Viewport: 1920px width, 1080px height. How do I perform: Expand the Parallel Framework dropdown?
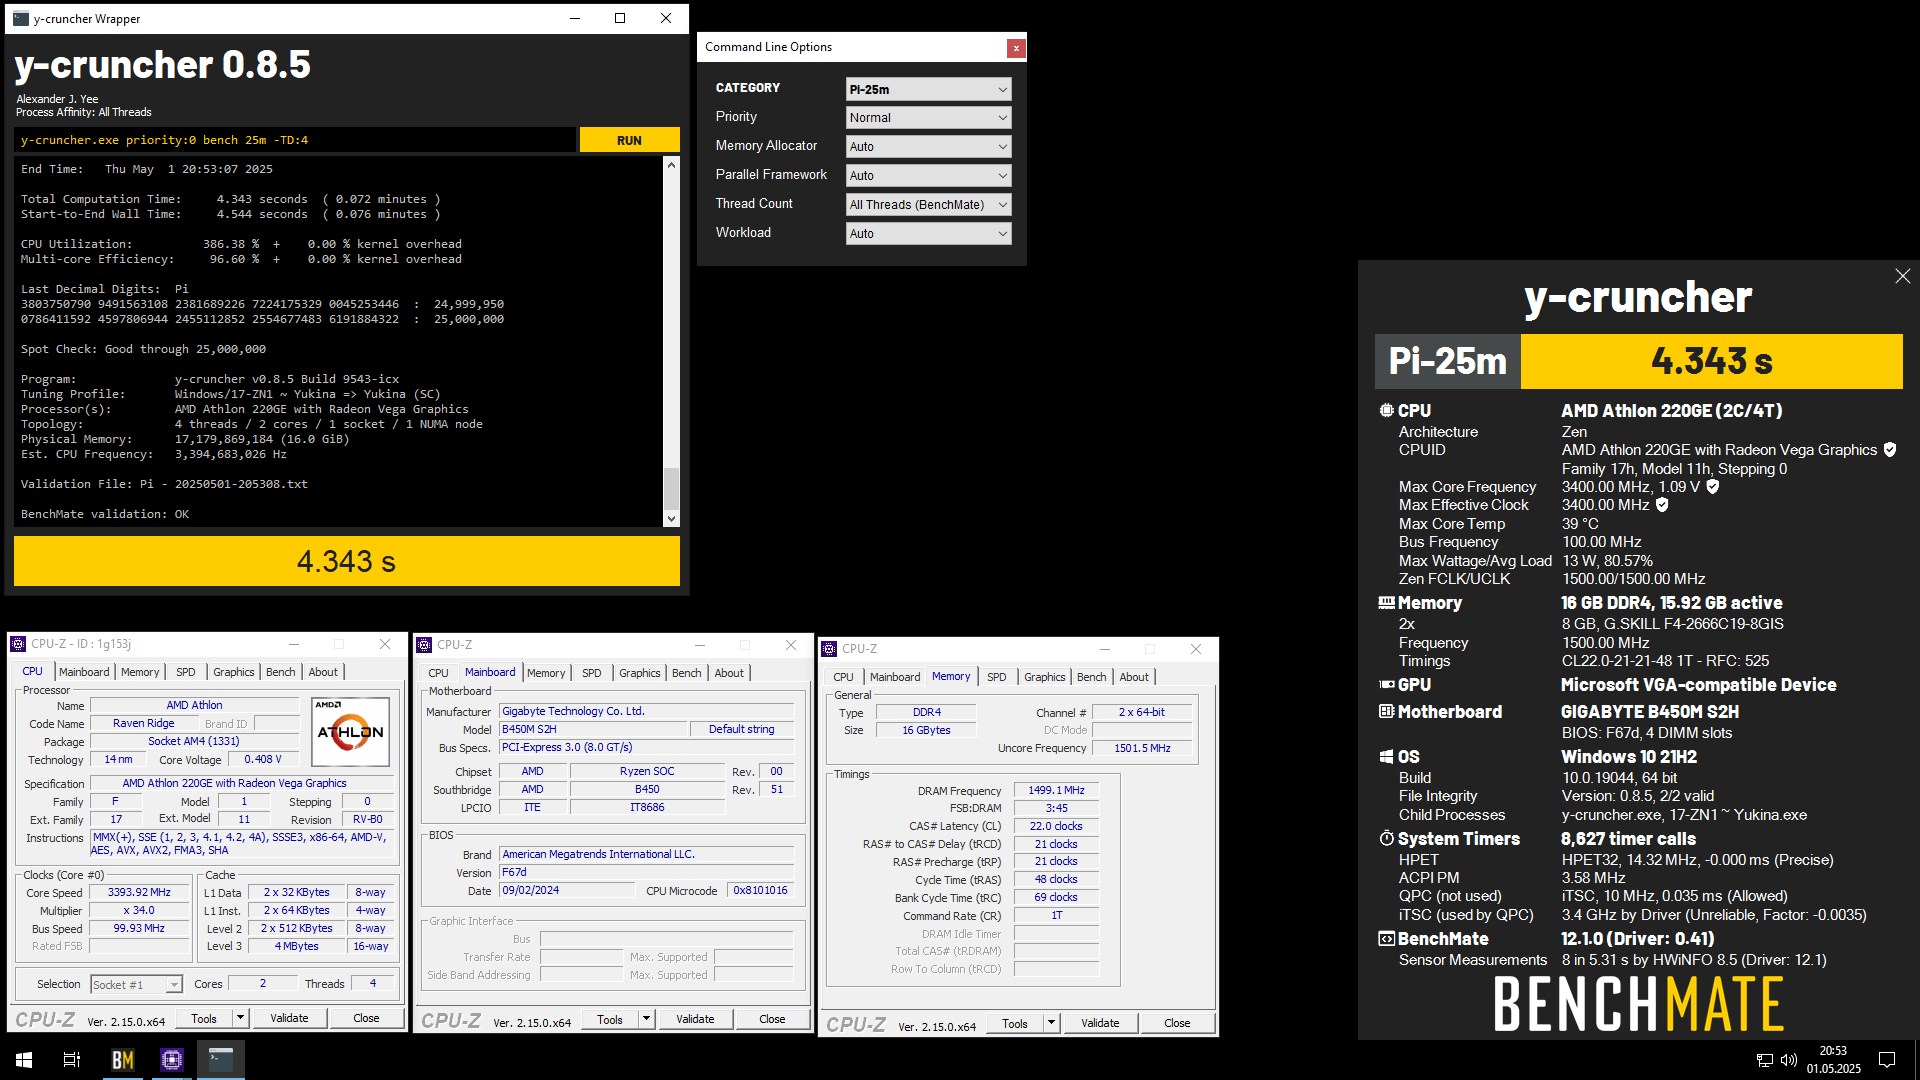click(x=928, y=175)
